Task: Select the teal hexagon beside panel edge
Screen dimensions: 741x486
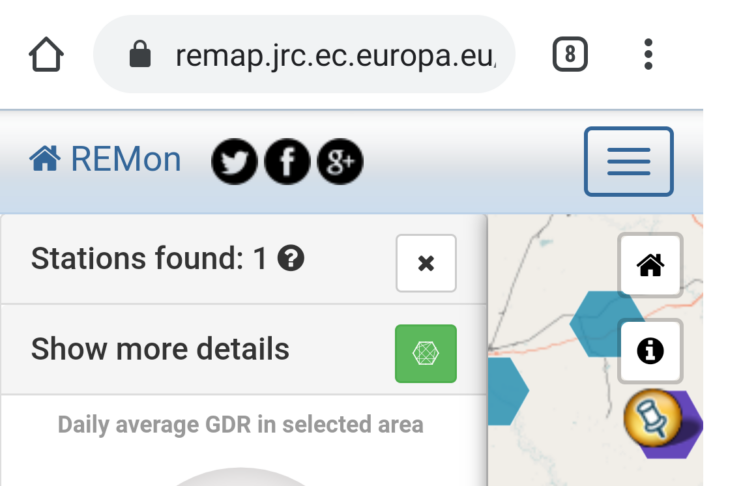Action: [508, 391]
